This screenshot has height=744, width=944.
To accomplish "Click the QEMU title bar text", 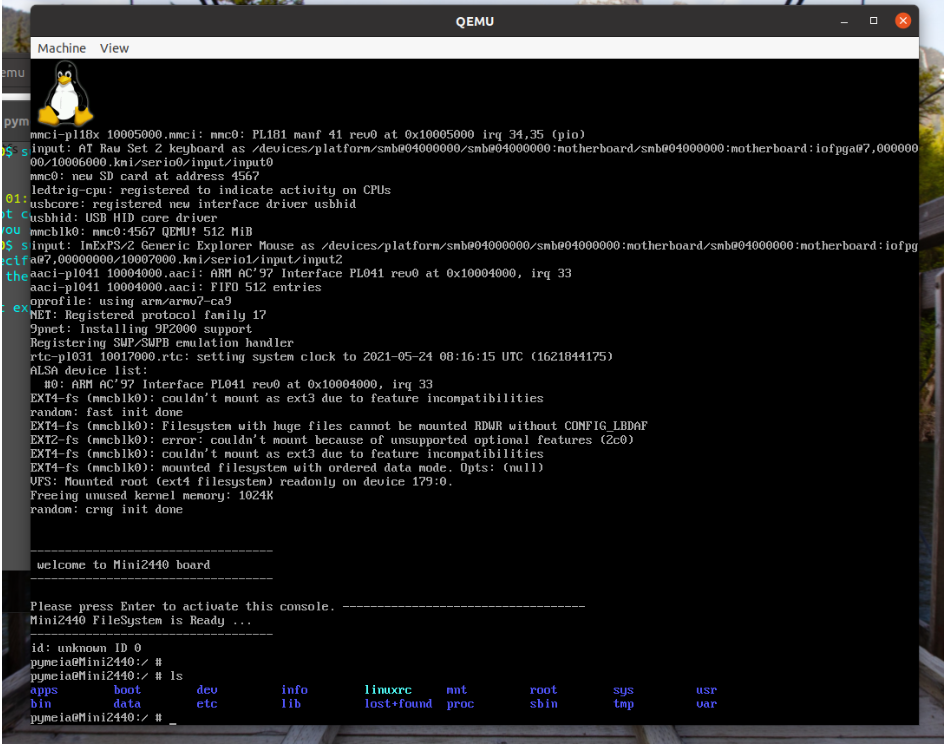I will (474, 20).
